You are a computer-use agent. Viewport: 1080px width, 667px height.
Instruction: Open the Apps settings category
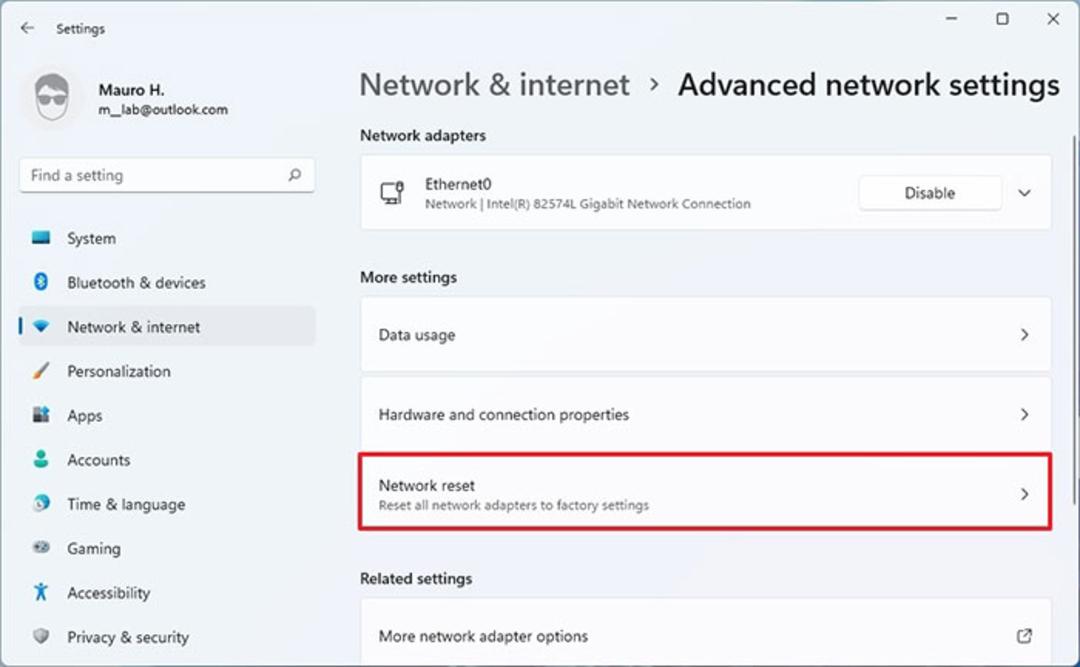tap(167, 415)
